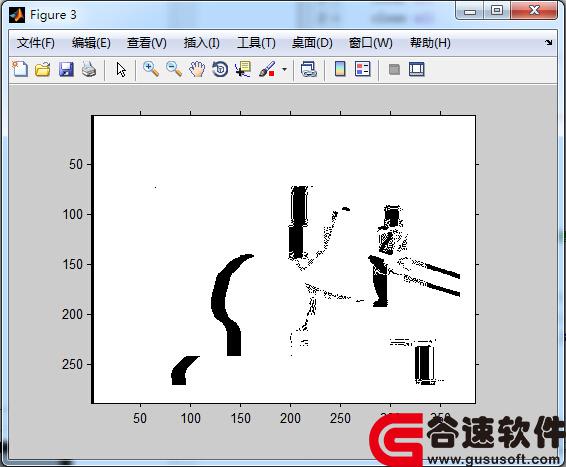
Task: Select the Data Cursor tool
Action: (x=243, y=69)
